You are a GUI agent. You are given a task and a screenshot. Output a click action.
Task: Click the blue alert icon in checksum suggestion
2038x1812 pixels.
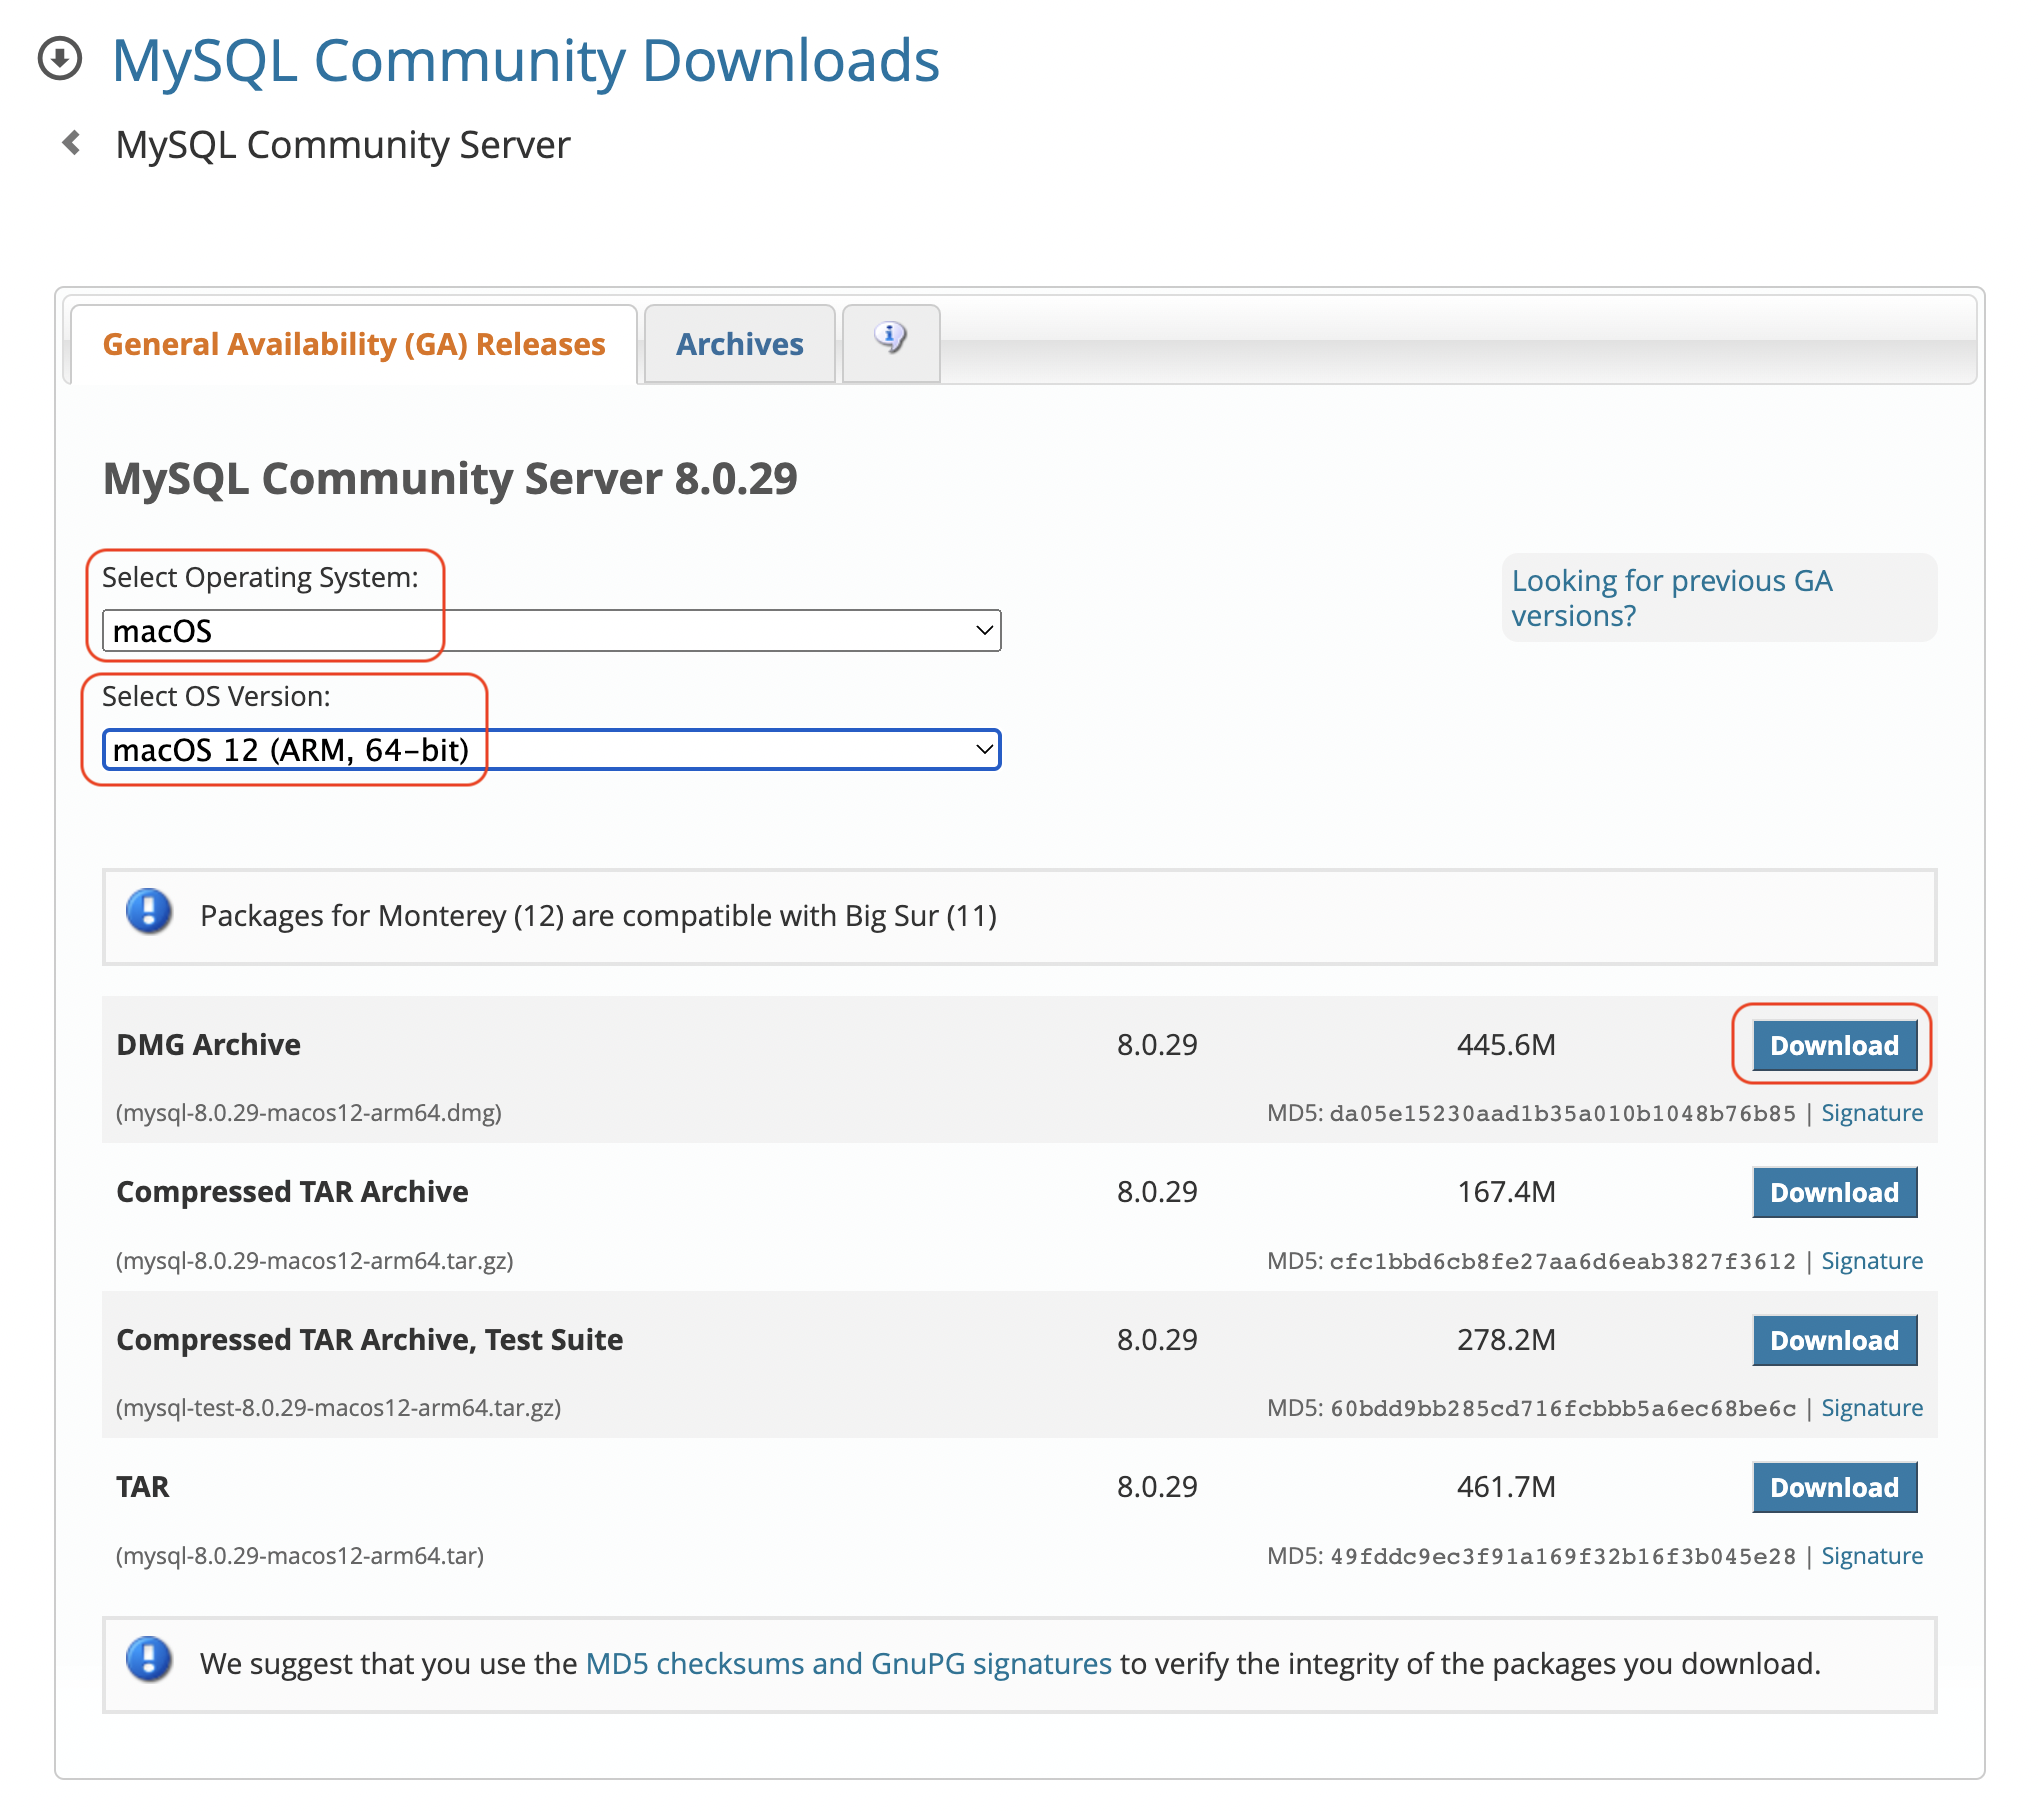(x=149, y=1659)
